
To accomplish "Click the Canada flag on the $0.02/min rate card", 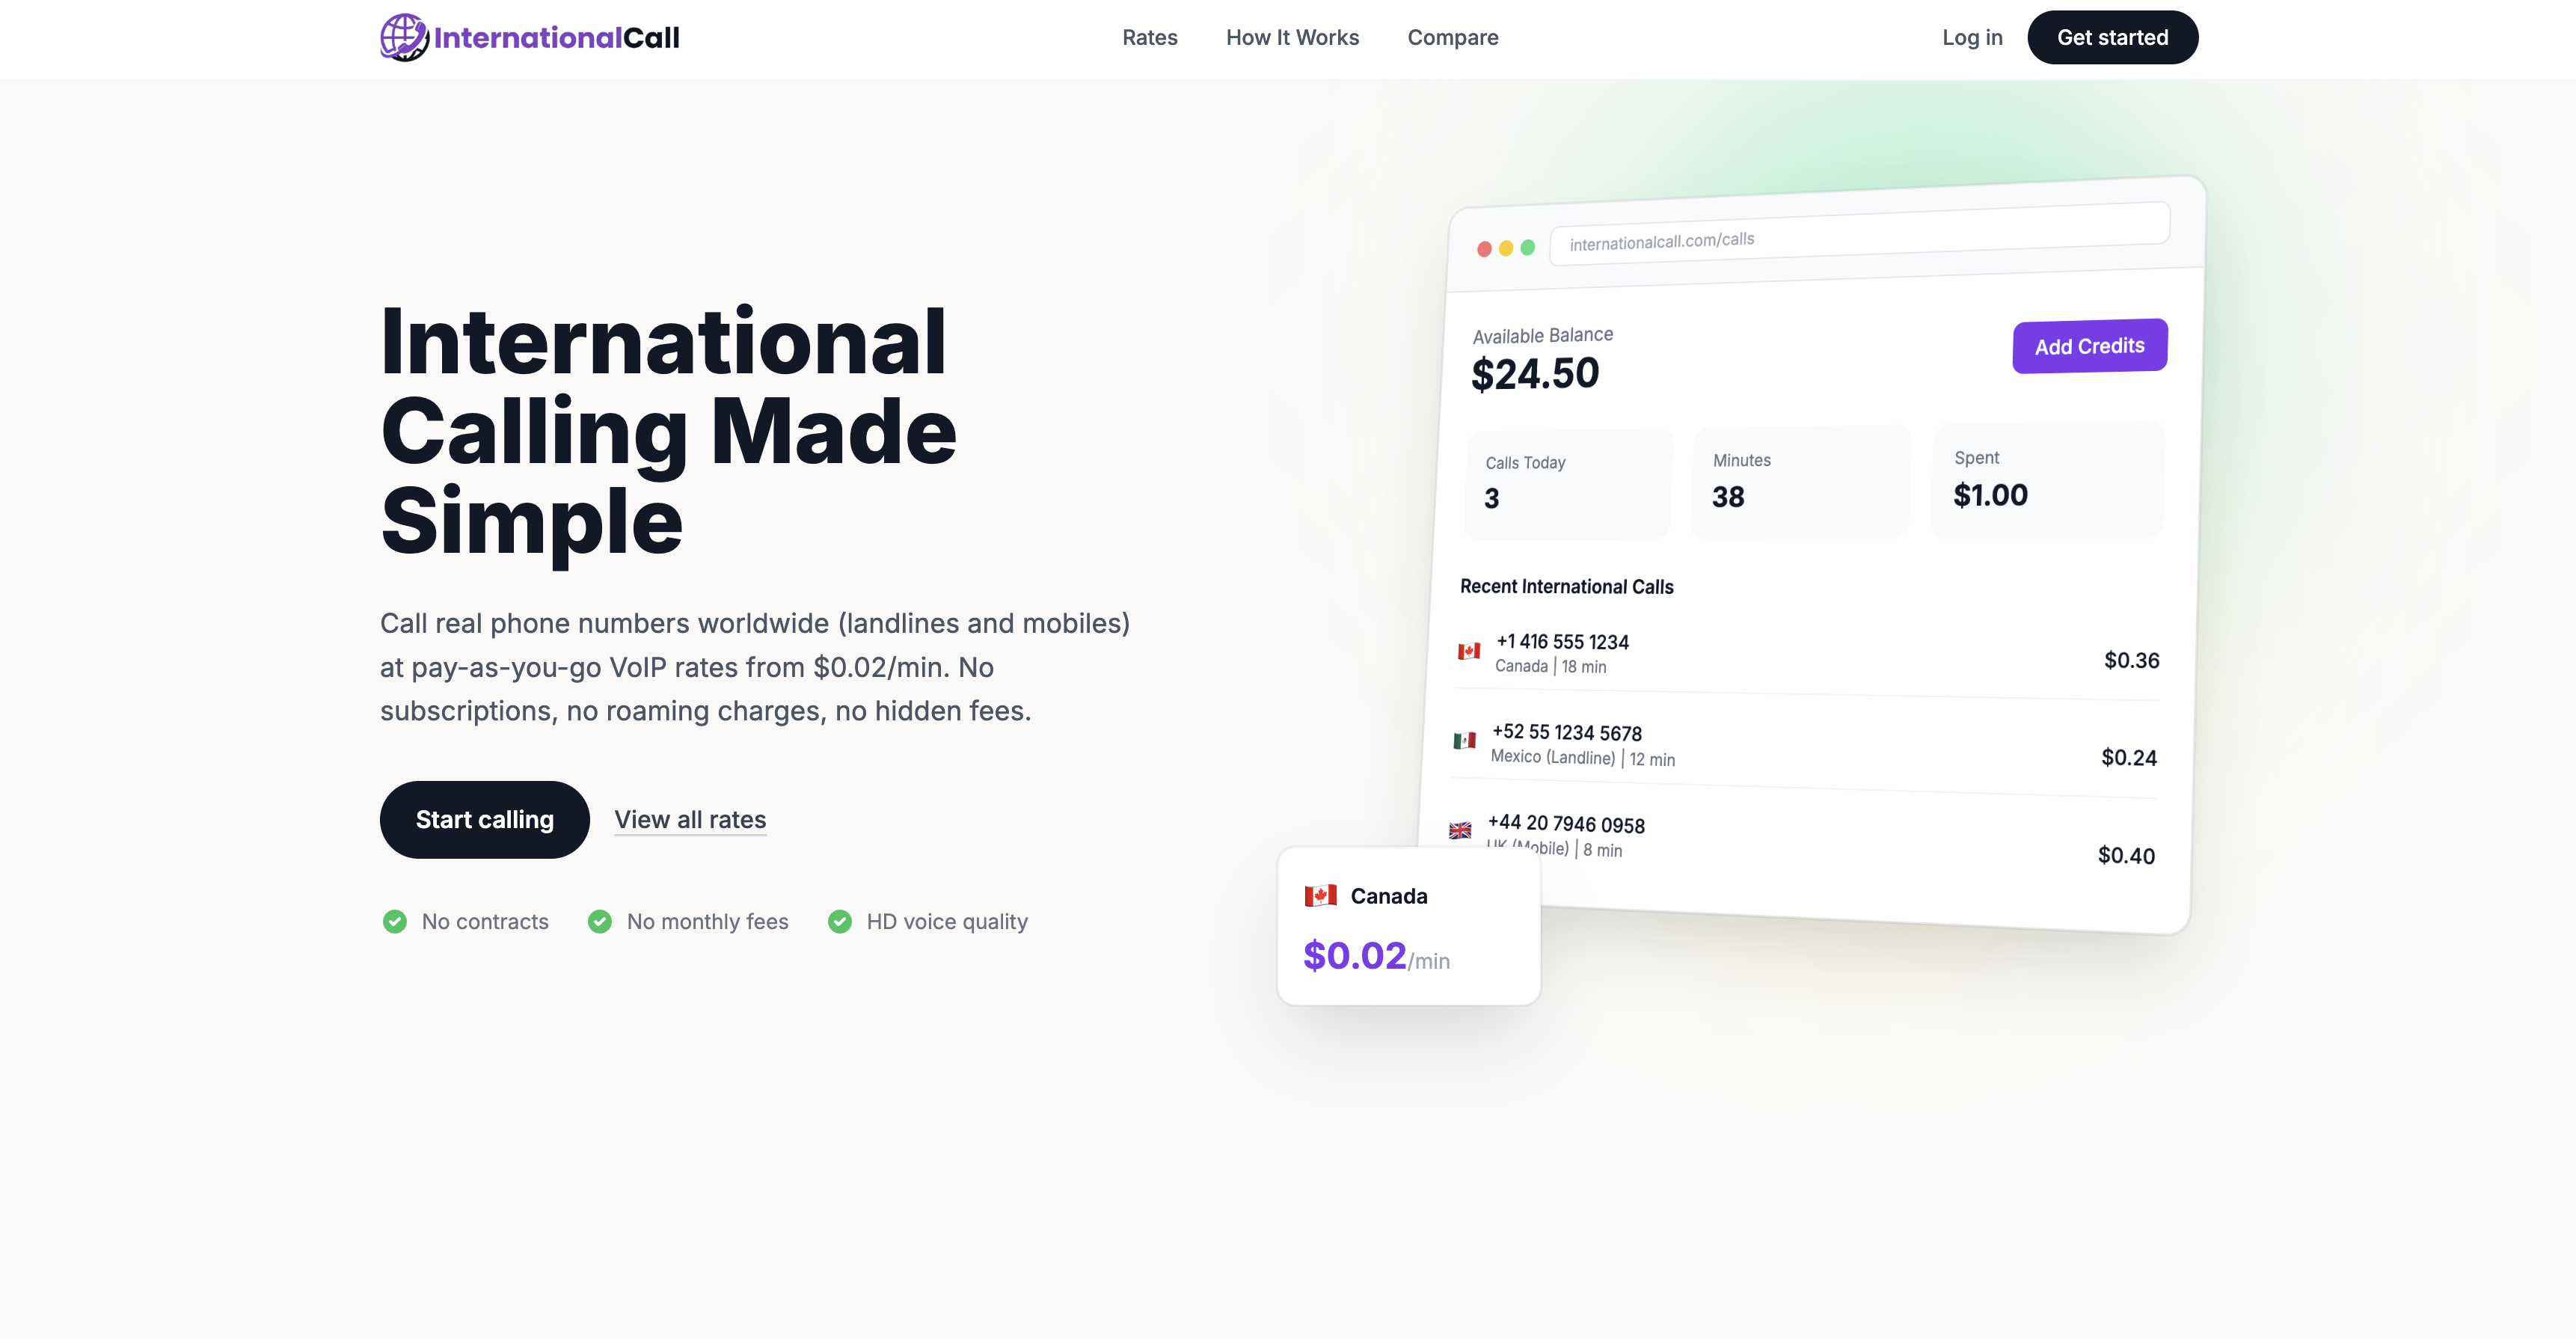I will (1320, 895).
